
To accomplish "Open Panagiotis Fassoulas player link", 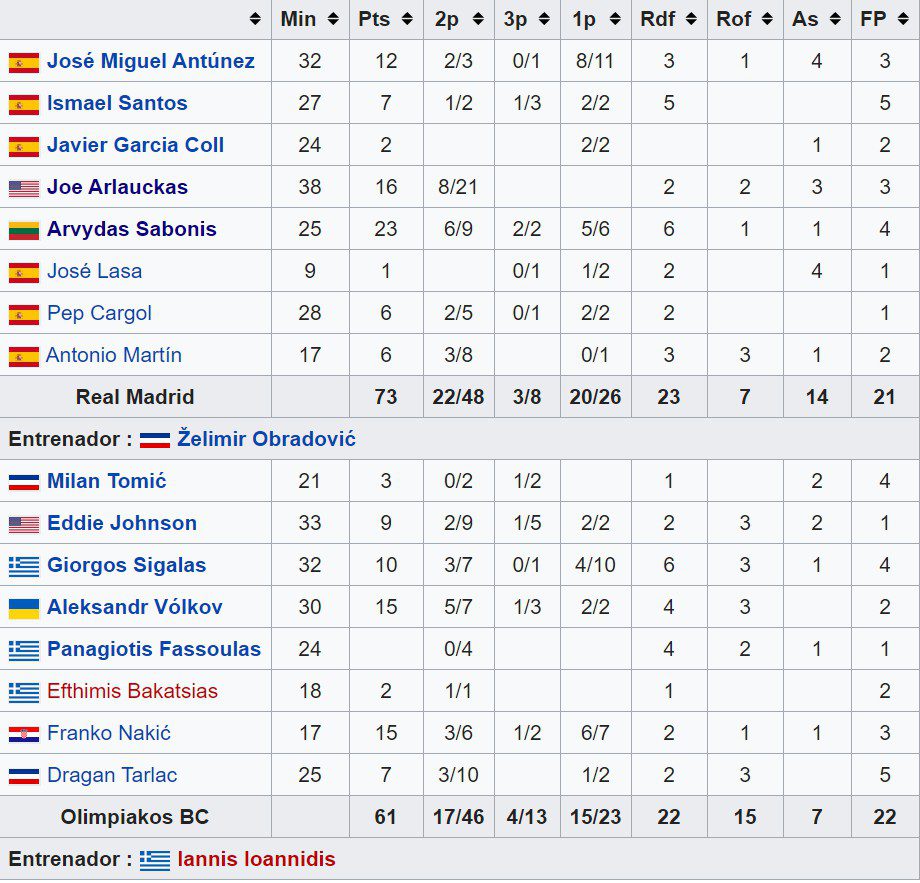I will 154,649.
